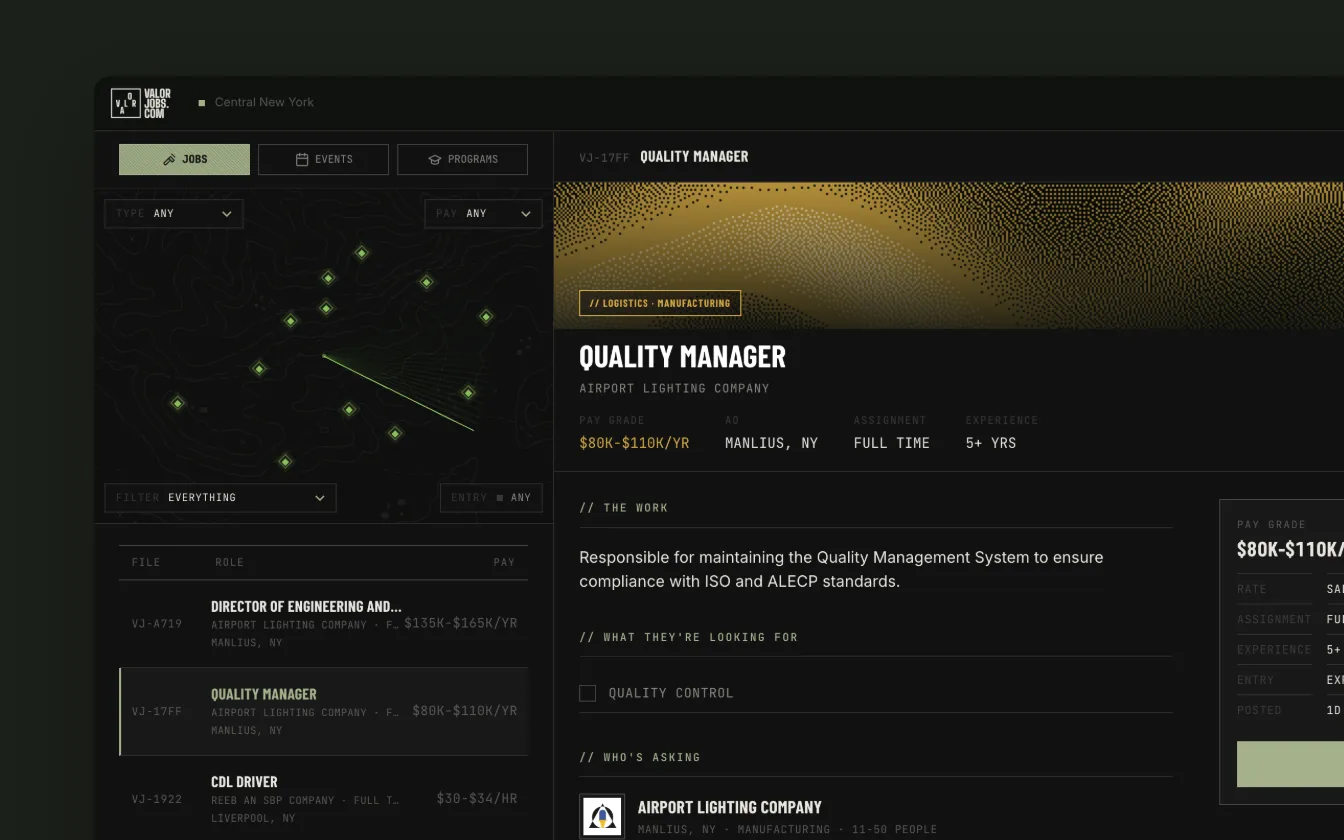Click the Airport Lighting Company logo thumbnail
Screen dimensions: 1344x840
[x=602, y=816]
